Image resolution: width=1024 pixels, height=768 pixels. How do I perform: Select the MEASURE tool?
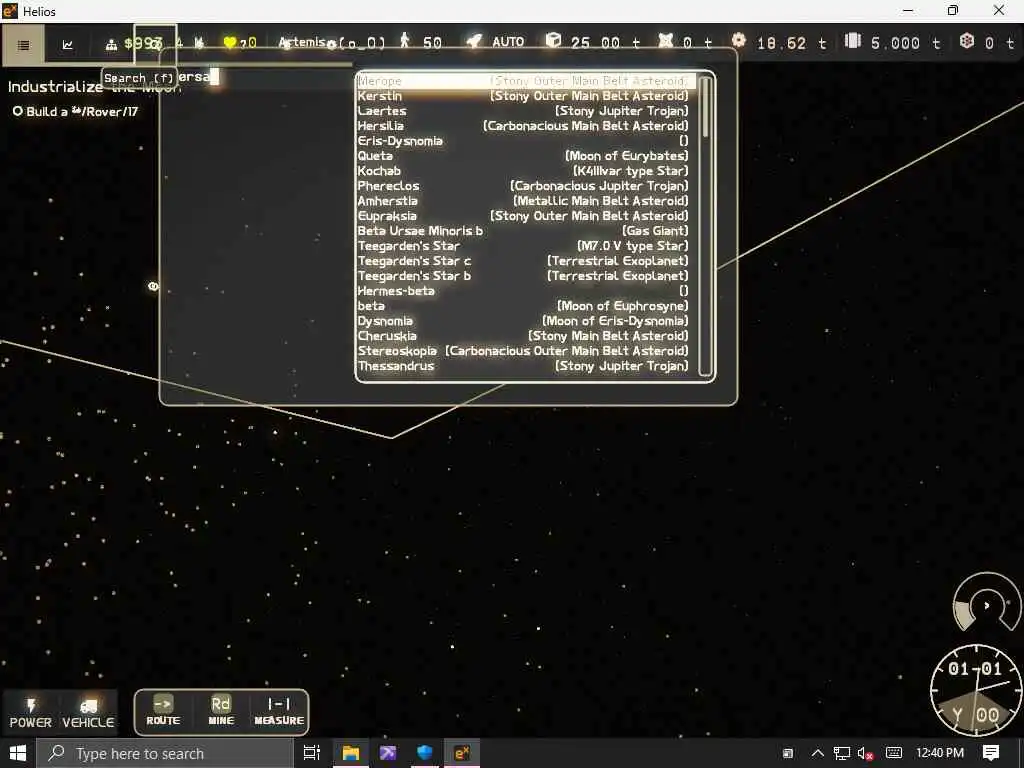click(279, 711)
